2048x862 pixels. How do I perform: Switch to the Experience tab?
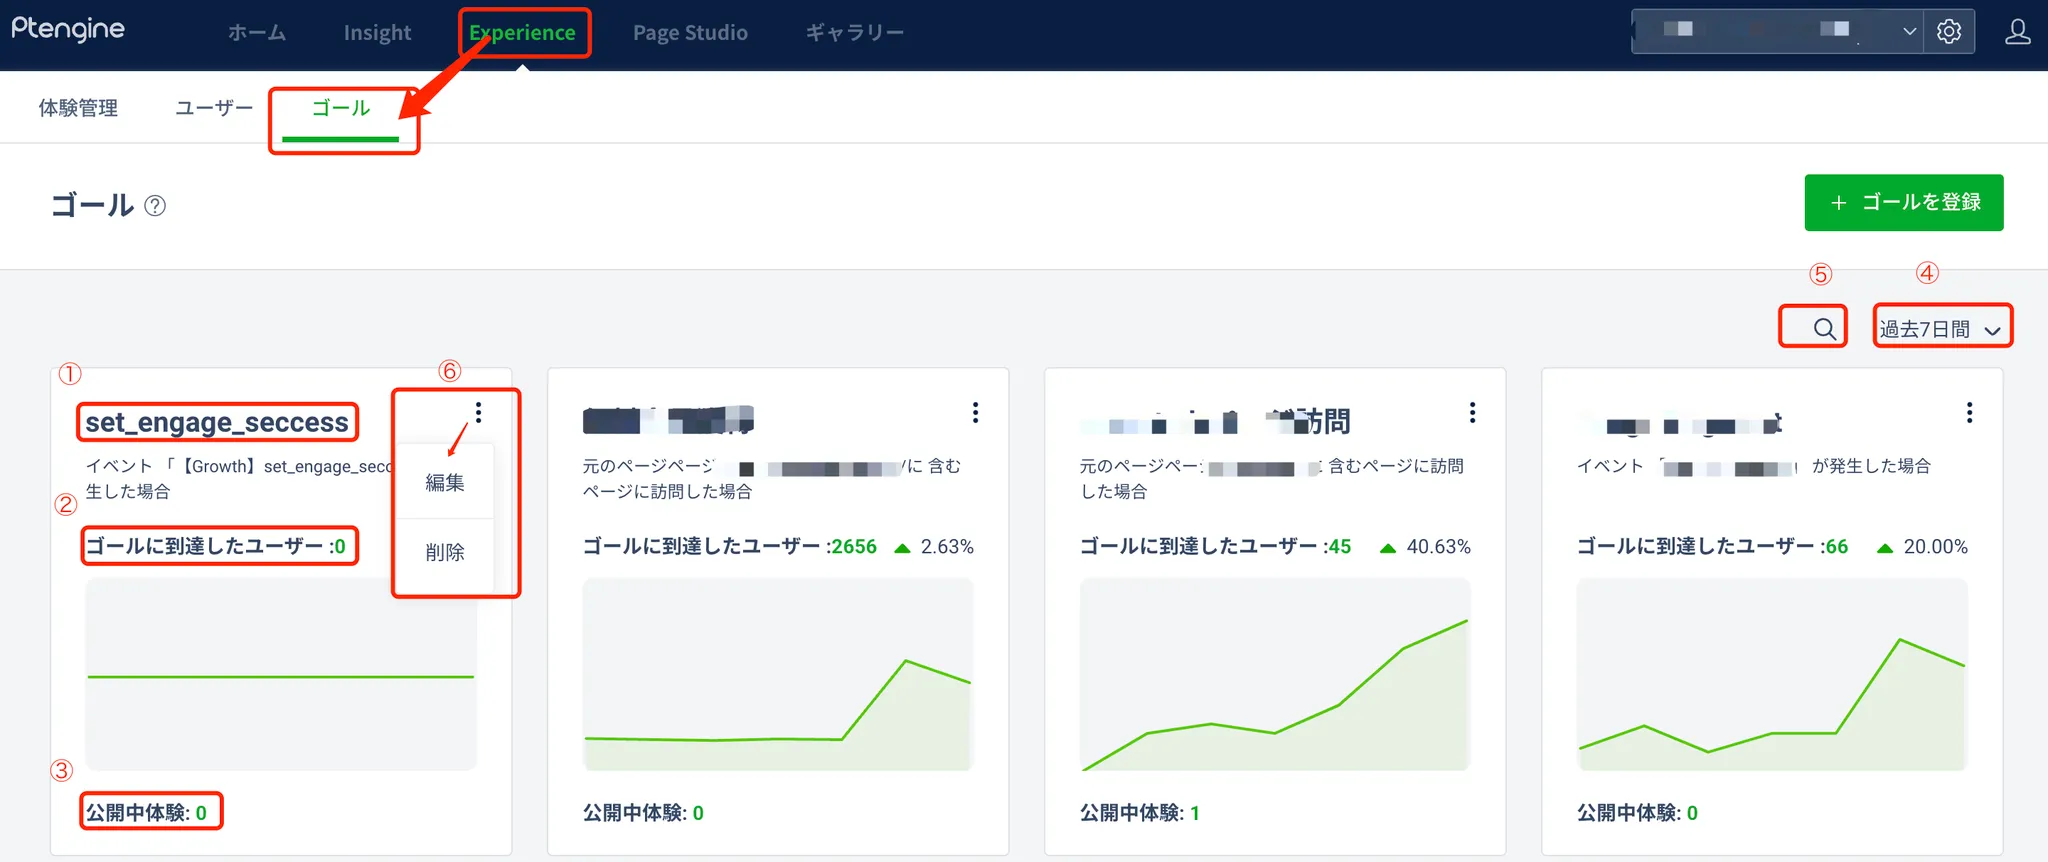[x=522, y=33]
